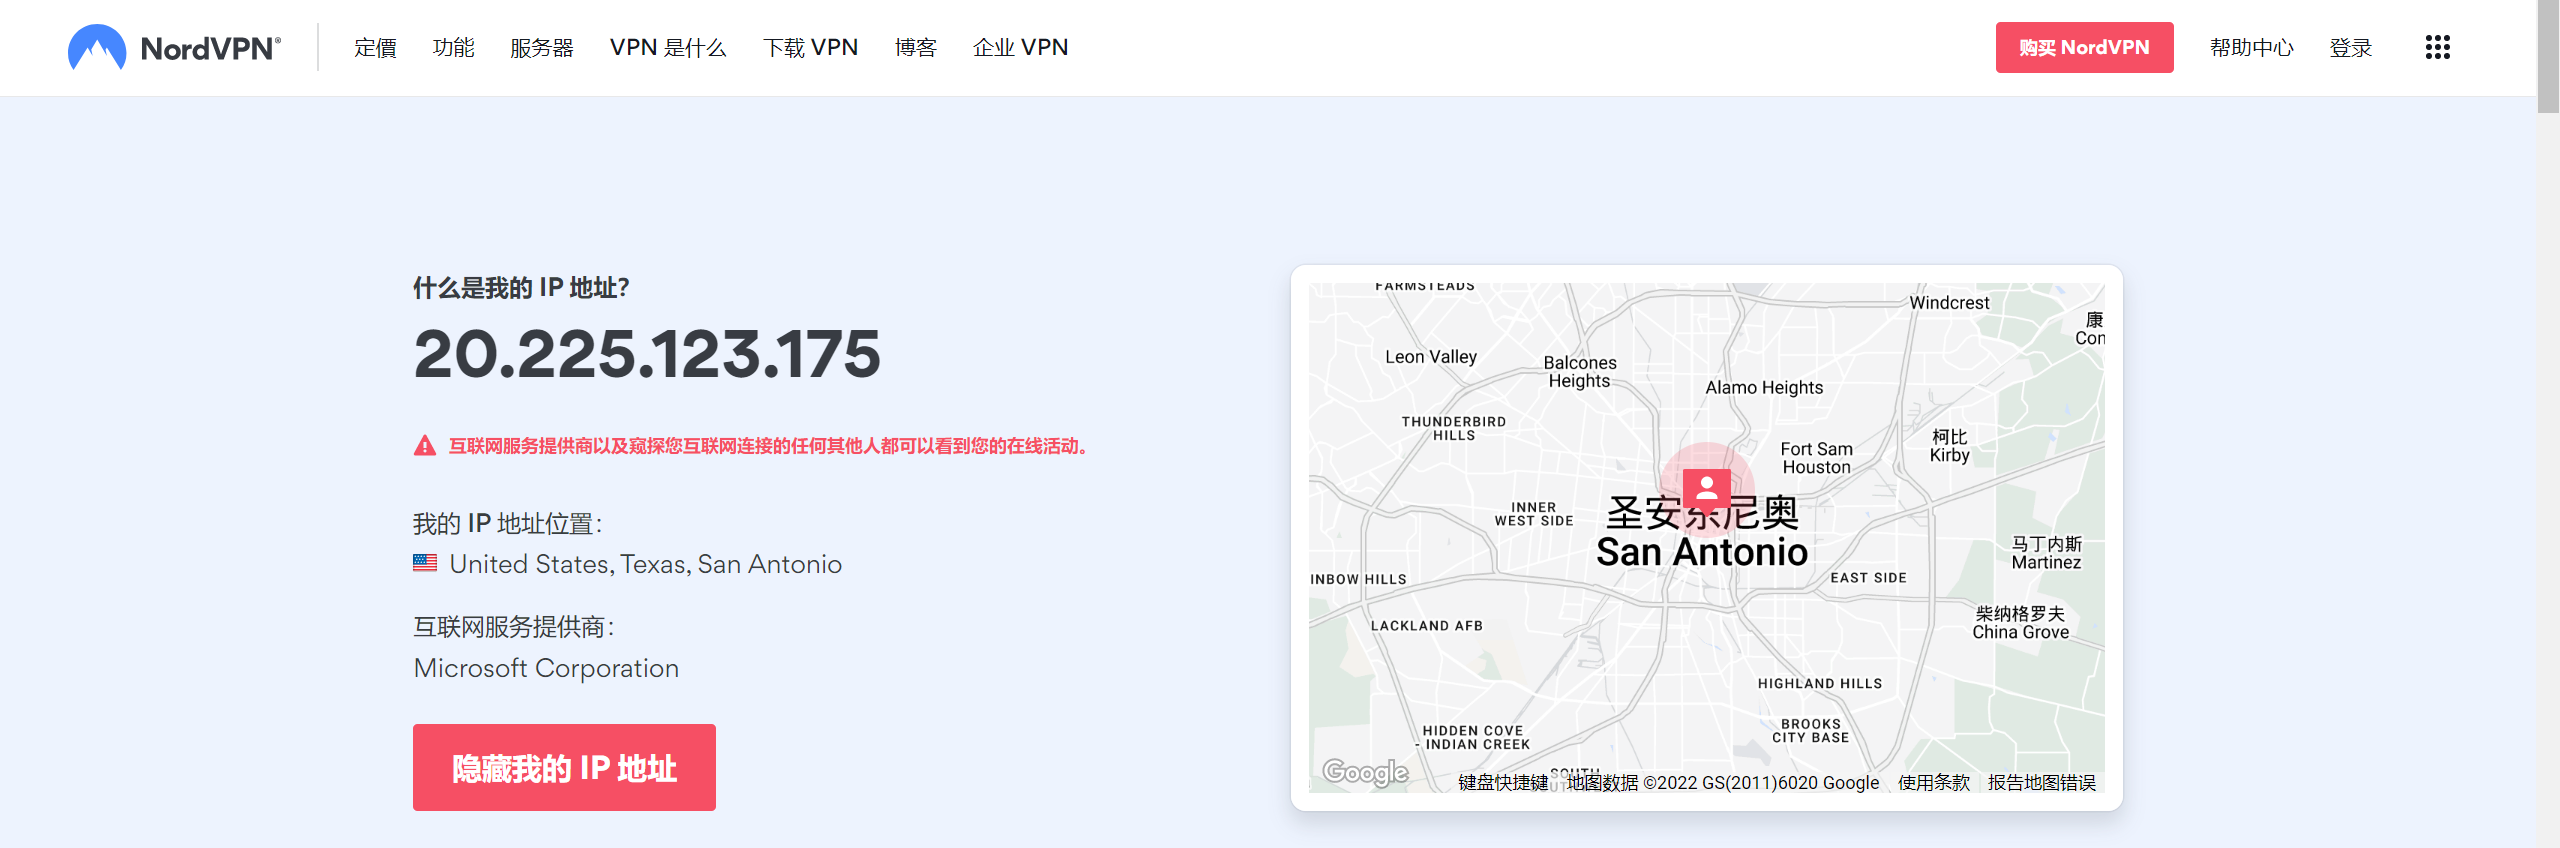Click the 地图数据 ©2022 copyright text

pyautogui.click(x=1723, y=782)
